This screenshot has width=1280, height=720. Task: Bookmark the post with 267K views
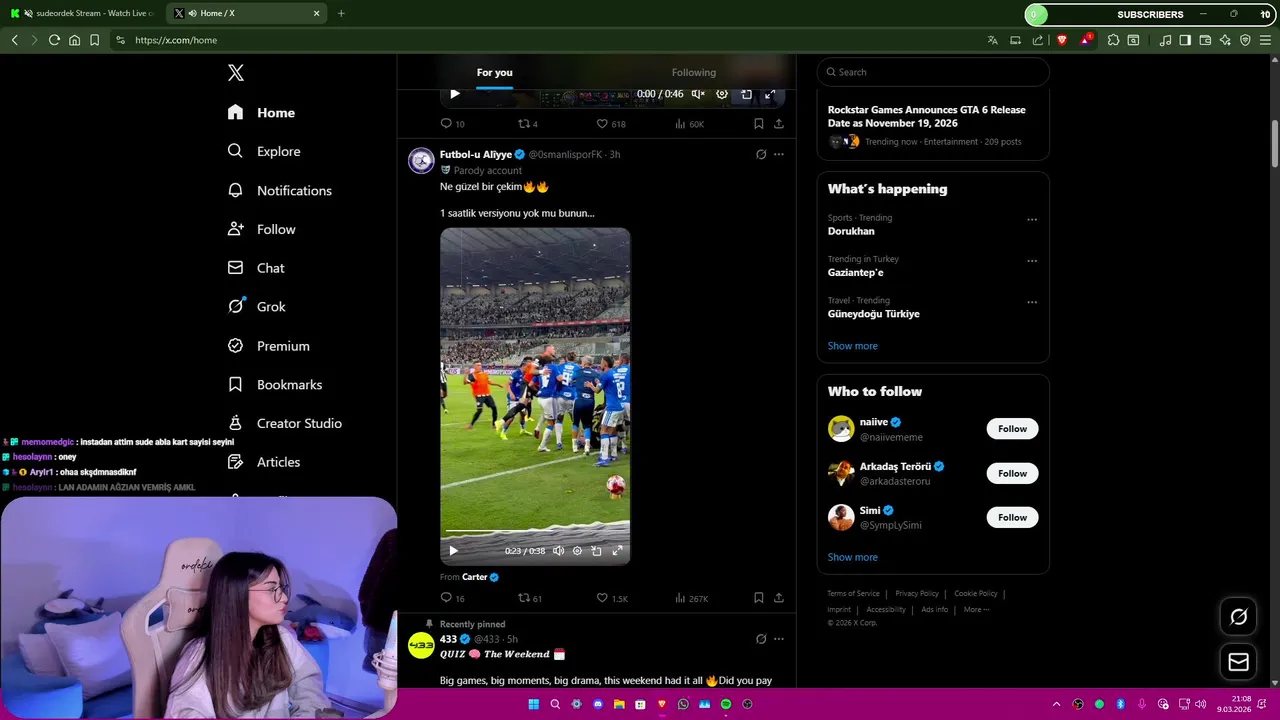(758, 598)
